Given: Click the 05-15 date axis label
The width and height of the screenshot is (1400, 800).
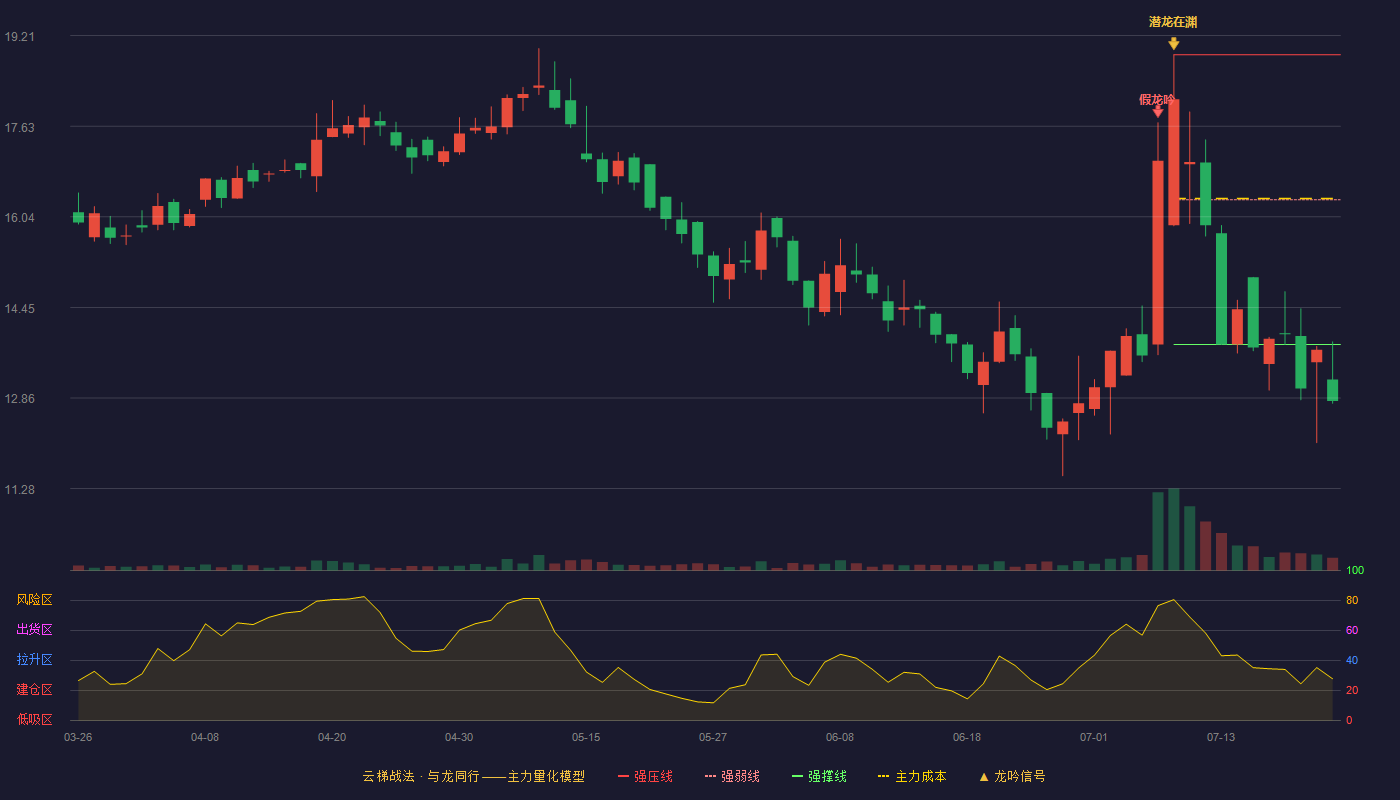Looking at the screenshot, I should tap(586, 737).
